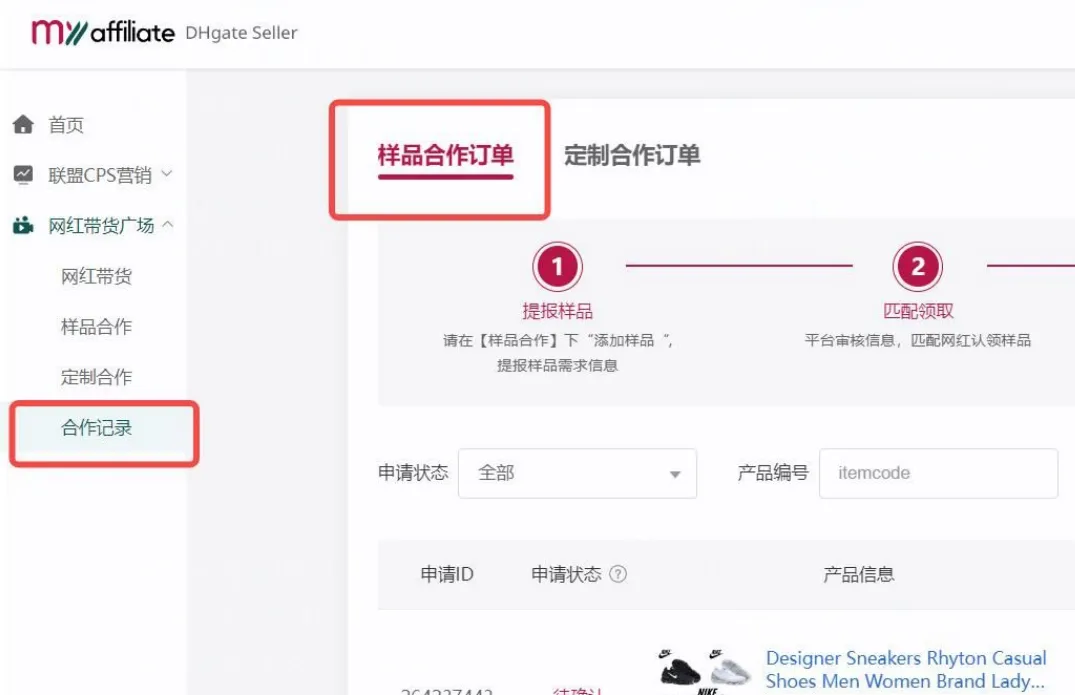Switch to the 样品合作订单 tab

point(446,155)
